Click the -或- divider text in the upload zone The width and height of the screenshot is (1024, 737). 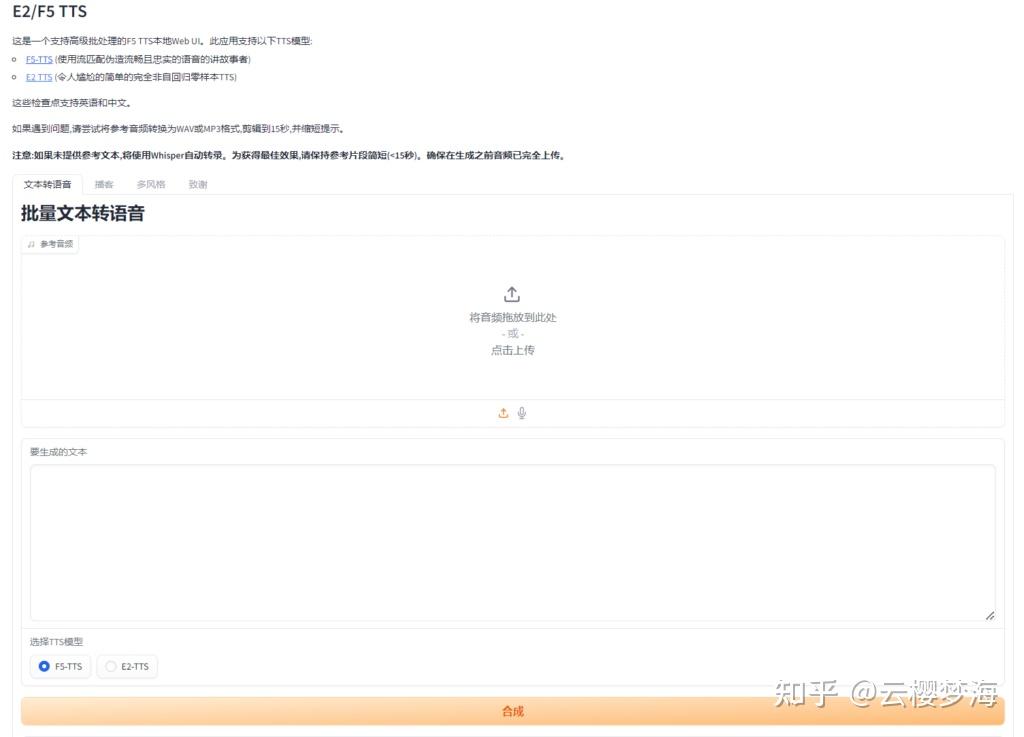pyautogui.click(x=511, y=333)
